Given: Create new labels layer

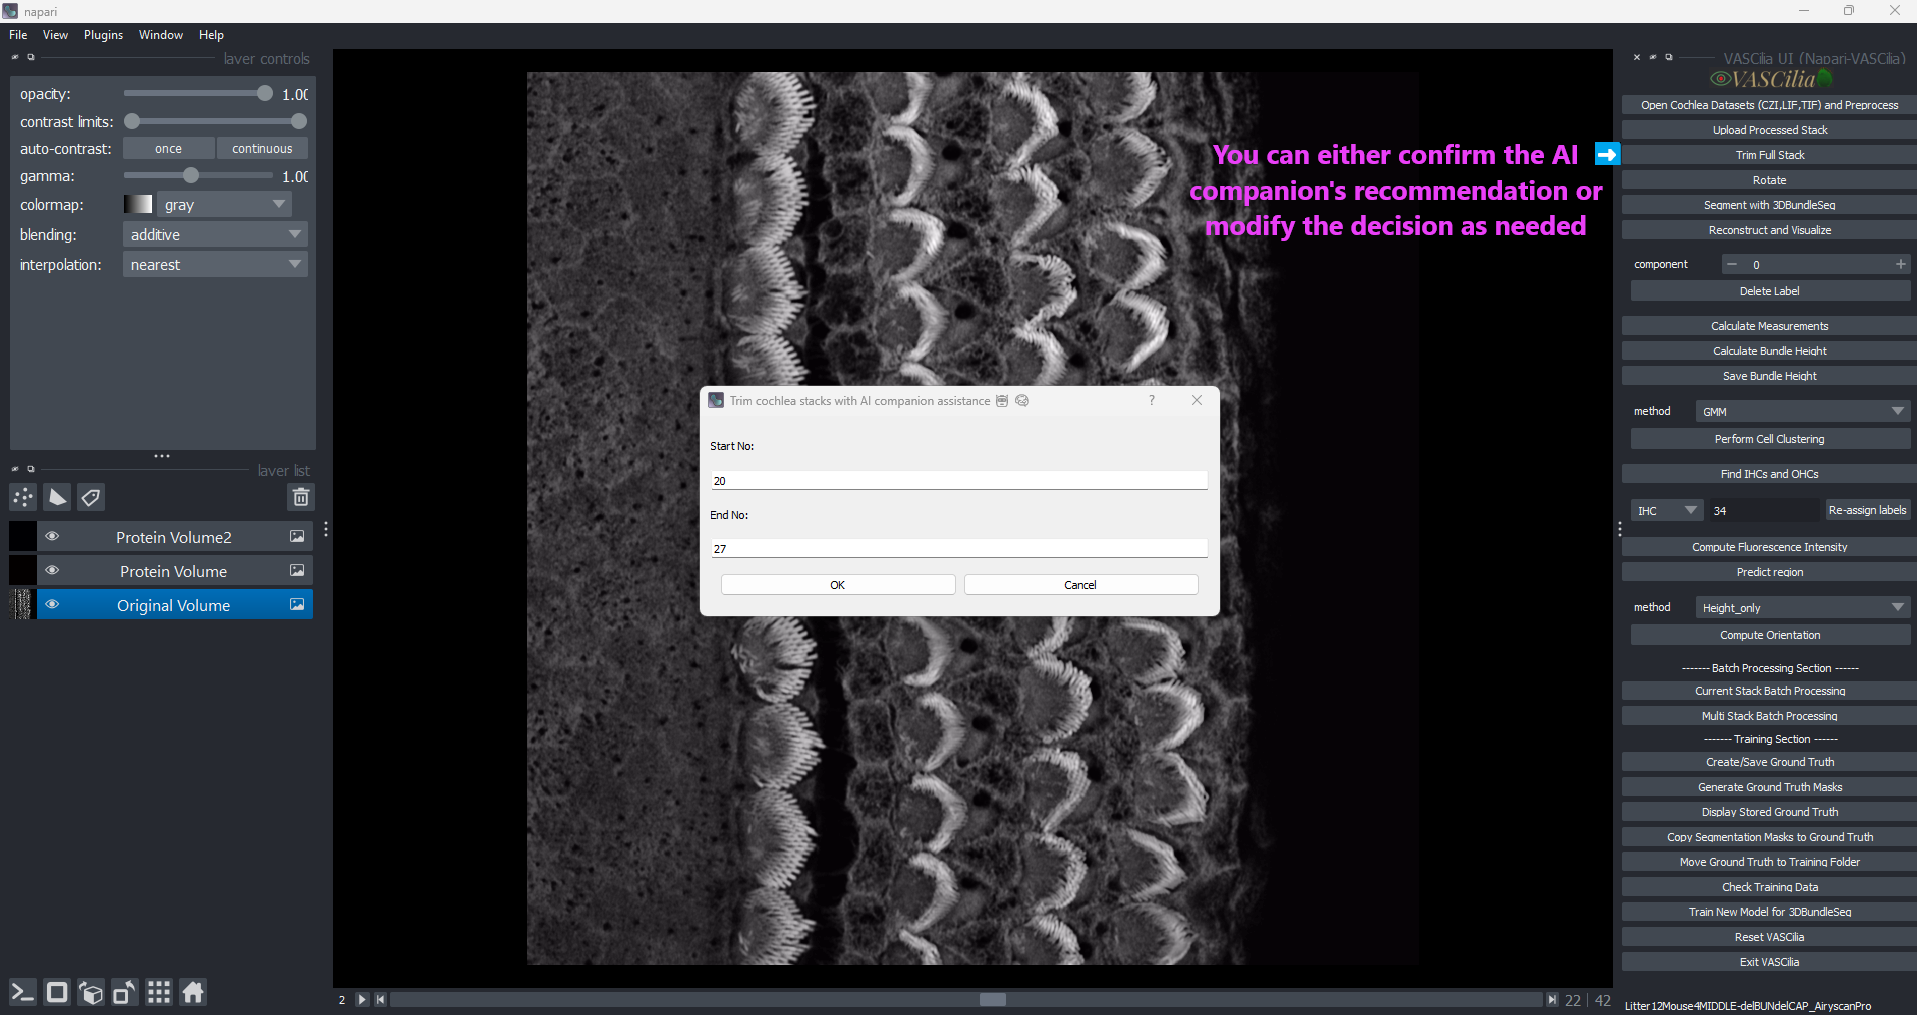Looking at the screenshot, I should click(x=91, y=497).
